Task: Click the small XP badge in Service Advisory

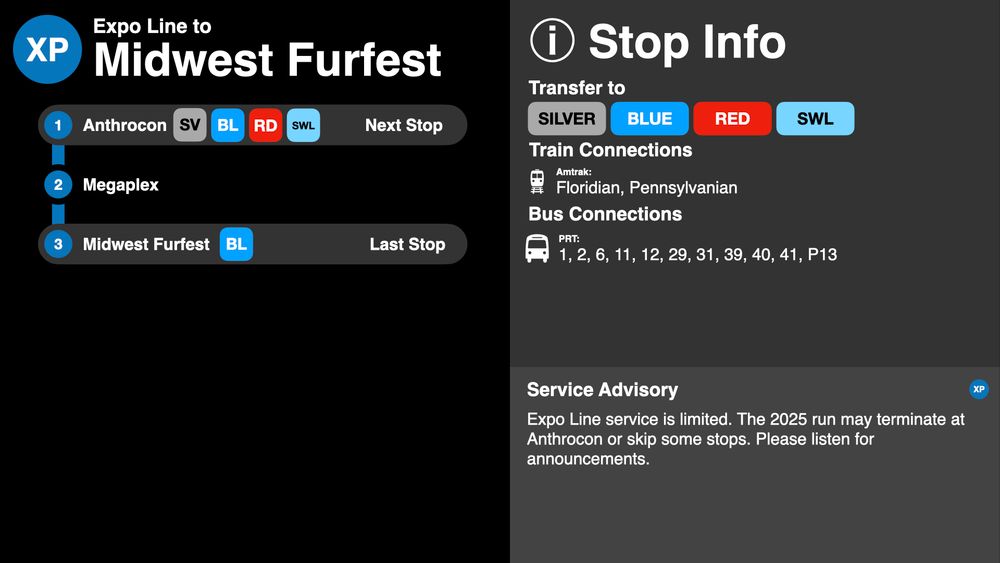Action: pyautogui.click(x=979, y=389)
